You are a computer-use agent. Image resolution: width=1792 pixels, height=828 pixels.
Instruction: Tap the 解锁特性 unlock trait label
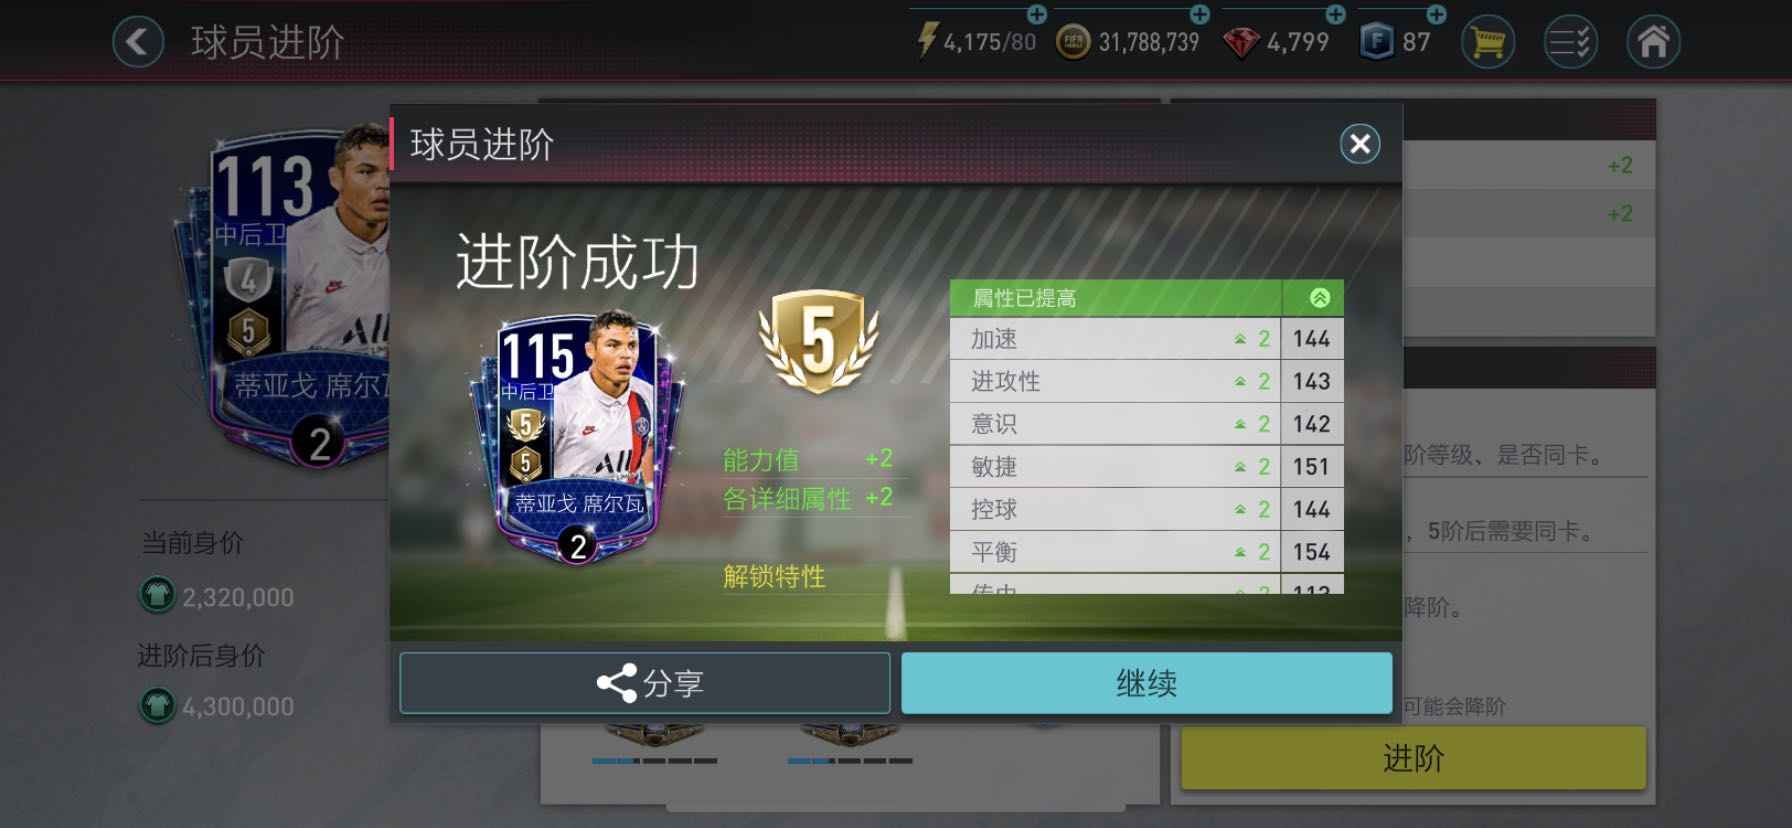pos(774,577)
